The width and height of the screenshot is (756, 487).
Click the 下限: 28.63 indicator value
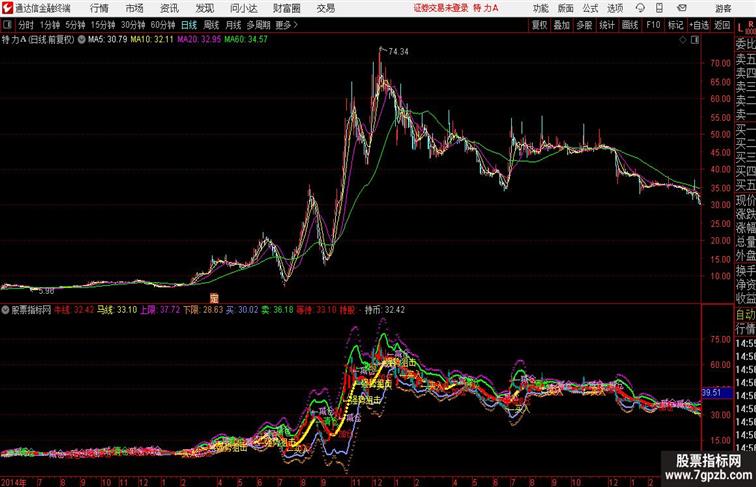click(203, 310)
